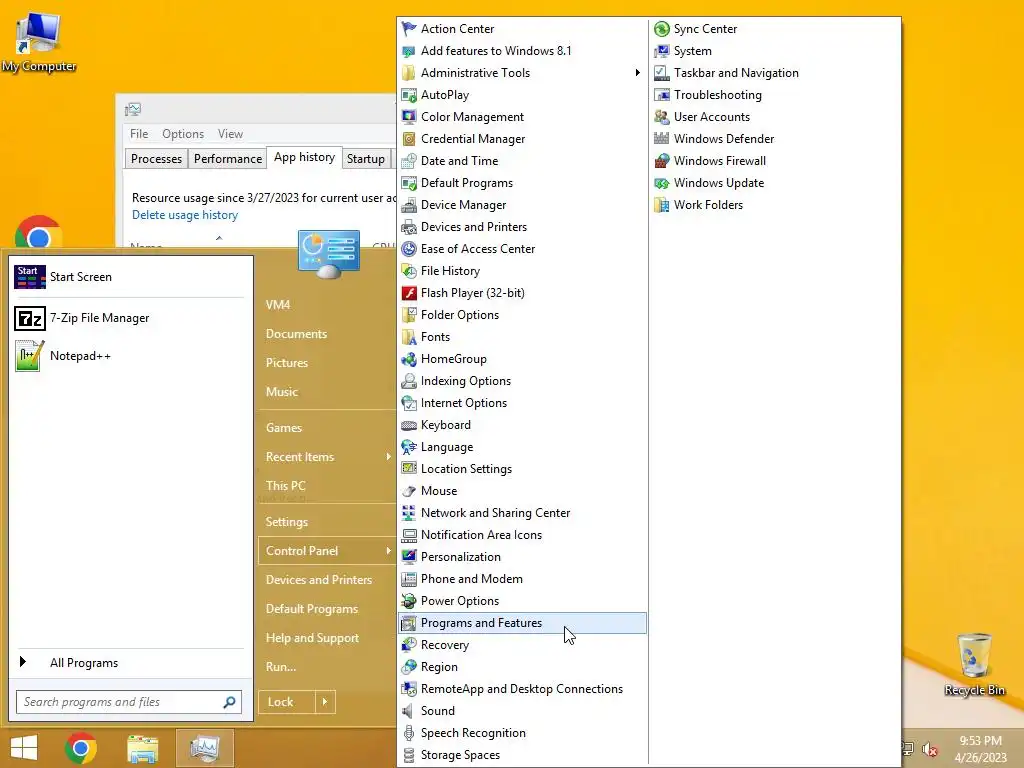This screenshot has width=1024, height=768.
Task: Click File Explorer icon on the taskbar
Action: (142, 748)
